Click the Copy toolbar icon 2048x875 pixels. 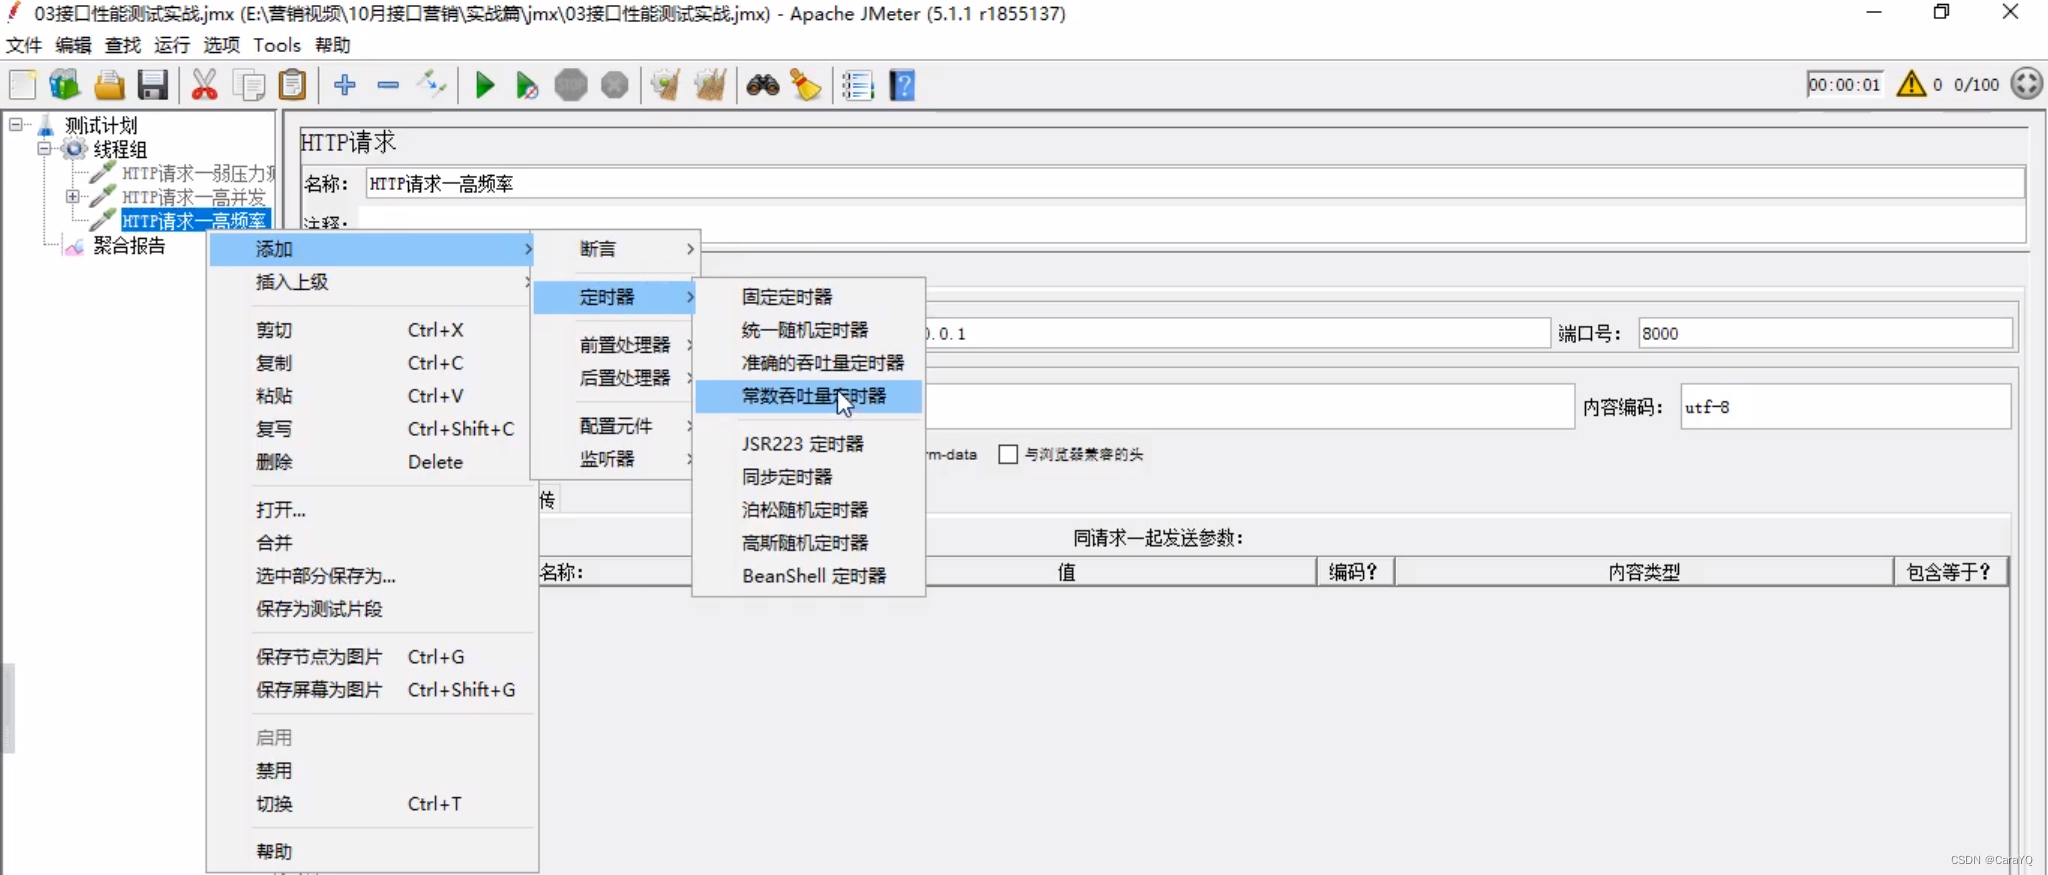248,85
